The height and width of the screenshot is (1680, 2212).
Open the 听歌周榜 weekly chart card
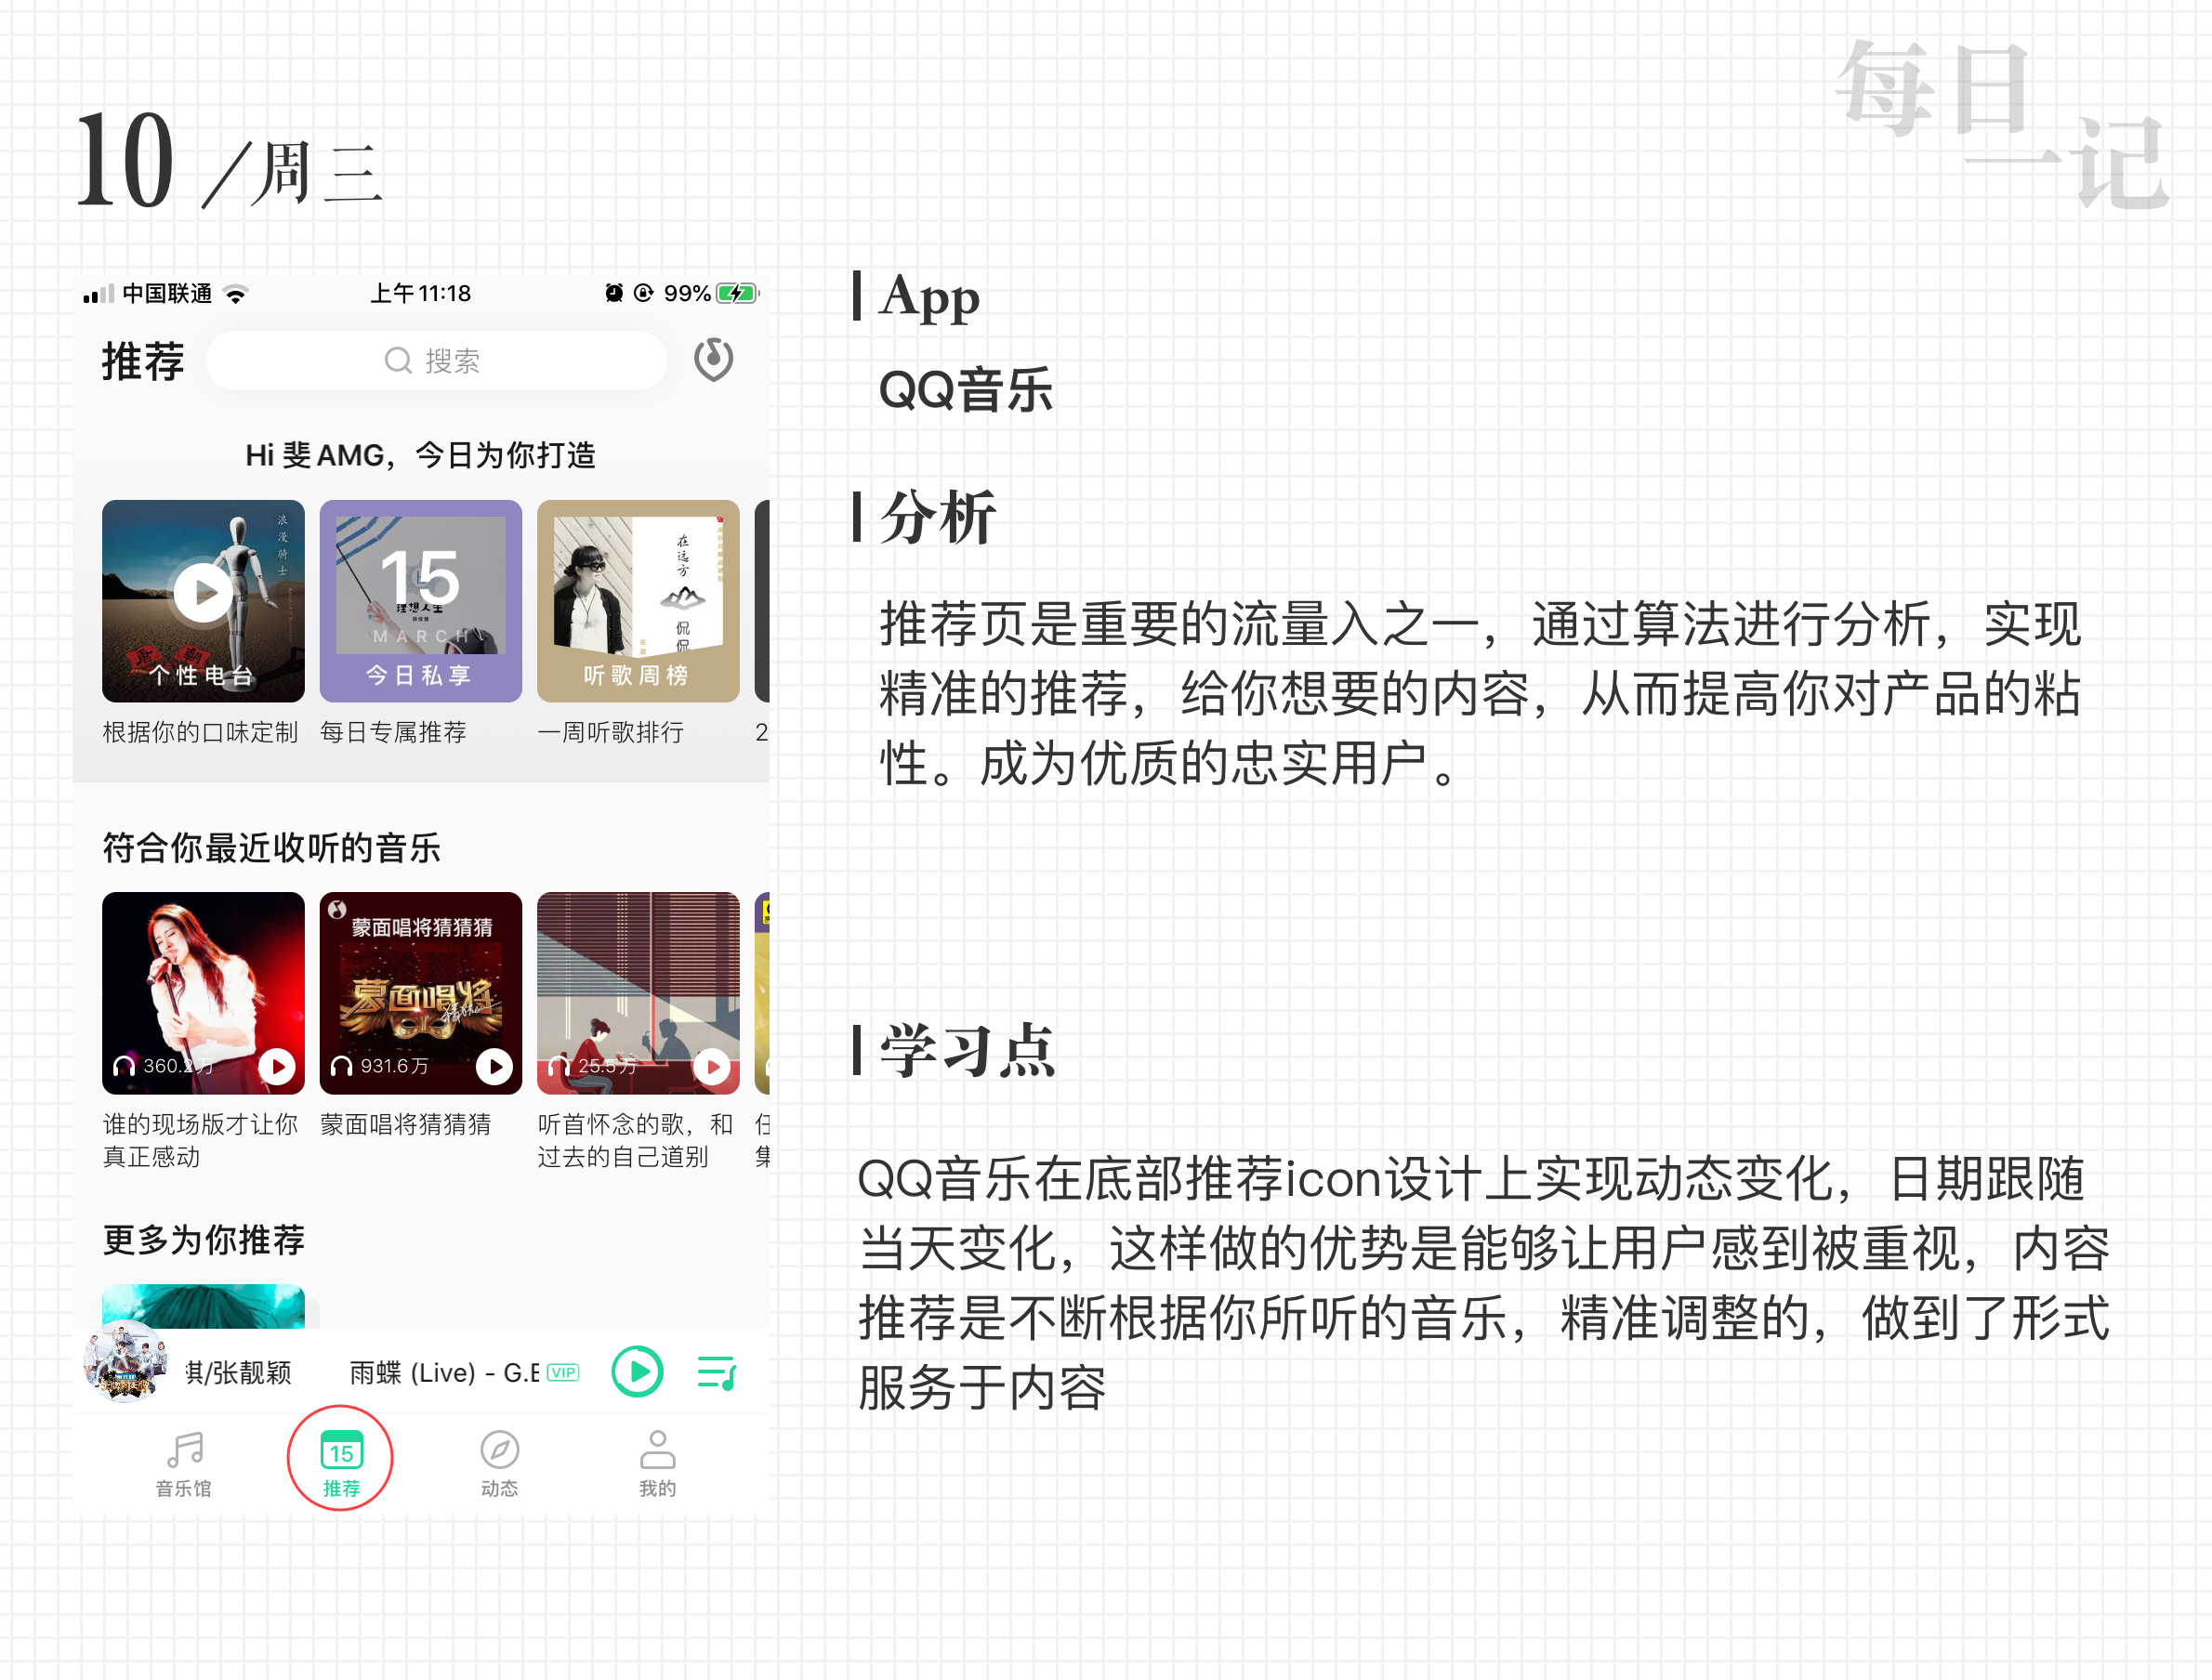[x=638, y=600]
